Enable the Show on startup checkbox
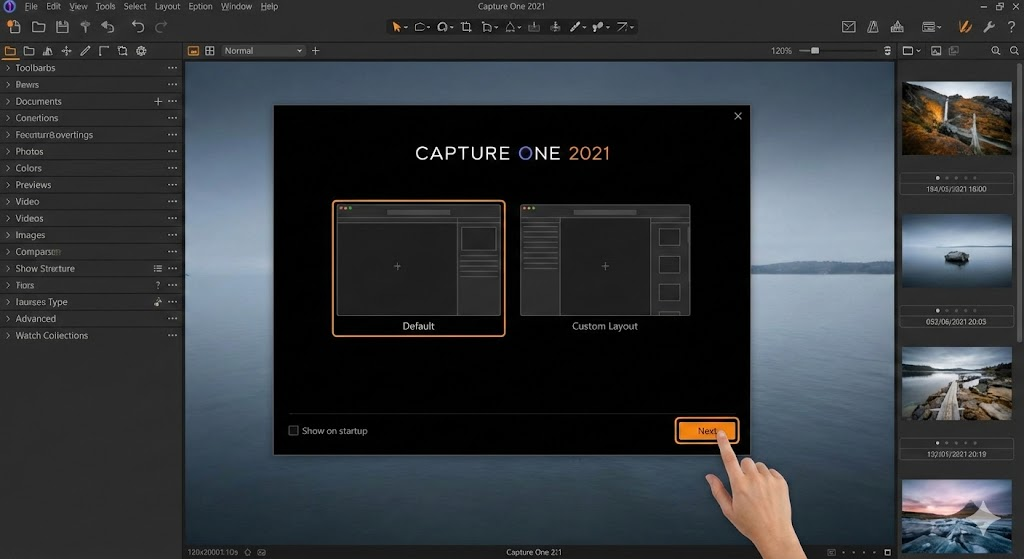The width and height of the screenshot is (1024, 559). pos(293,430)
